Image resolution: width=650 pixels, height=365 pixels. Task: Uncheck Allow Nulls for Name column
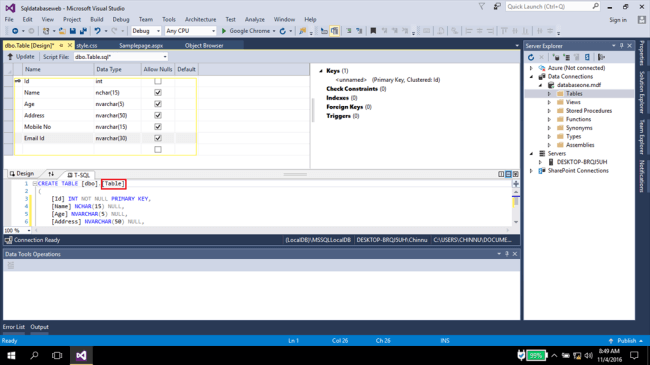pos(158,92)
